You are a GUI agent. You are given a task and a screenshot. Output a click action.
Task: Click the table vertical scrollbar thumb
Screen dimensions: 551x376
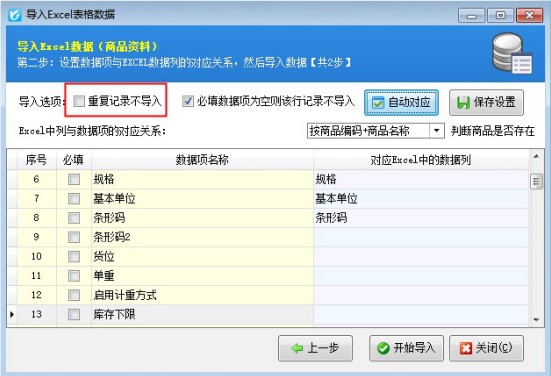coord(536,182)
